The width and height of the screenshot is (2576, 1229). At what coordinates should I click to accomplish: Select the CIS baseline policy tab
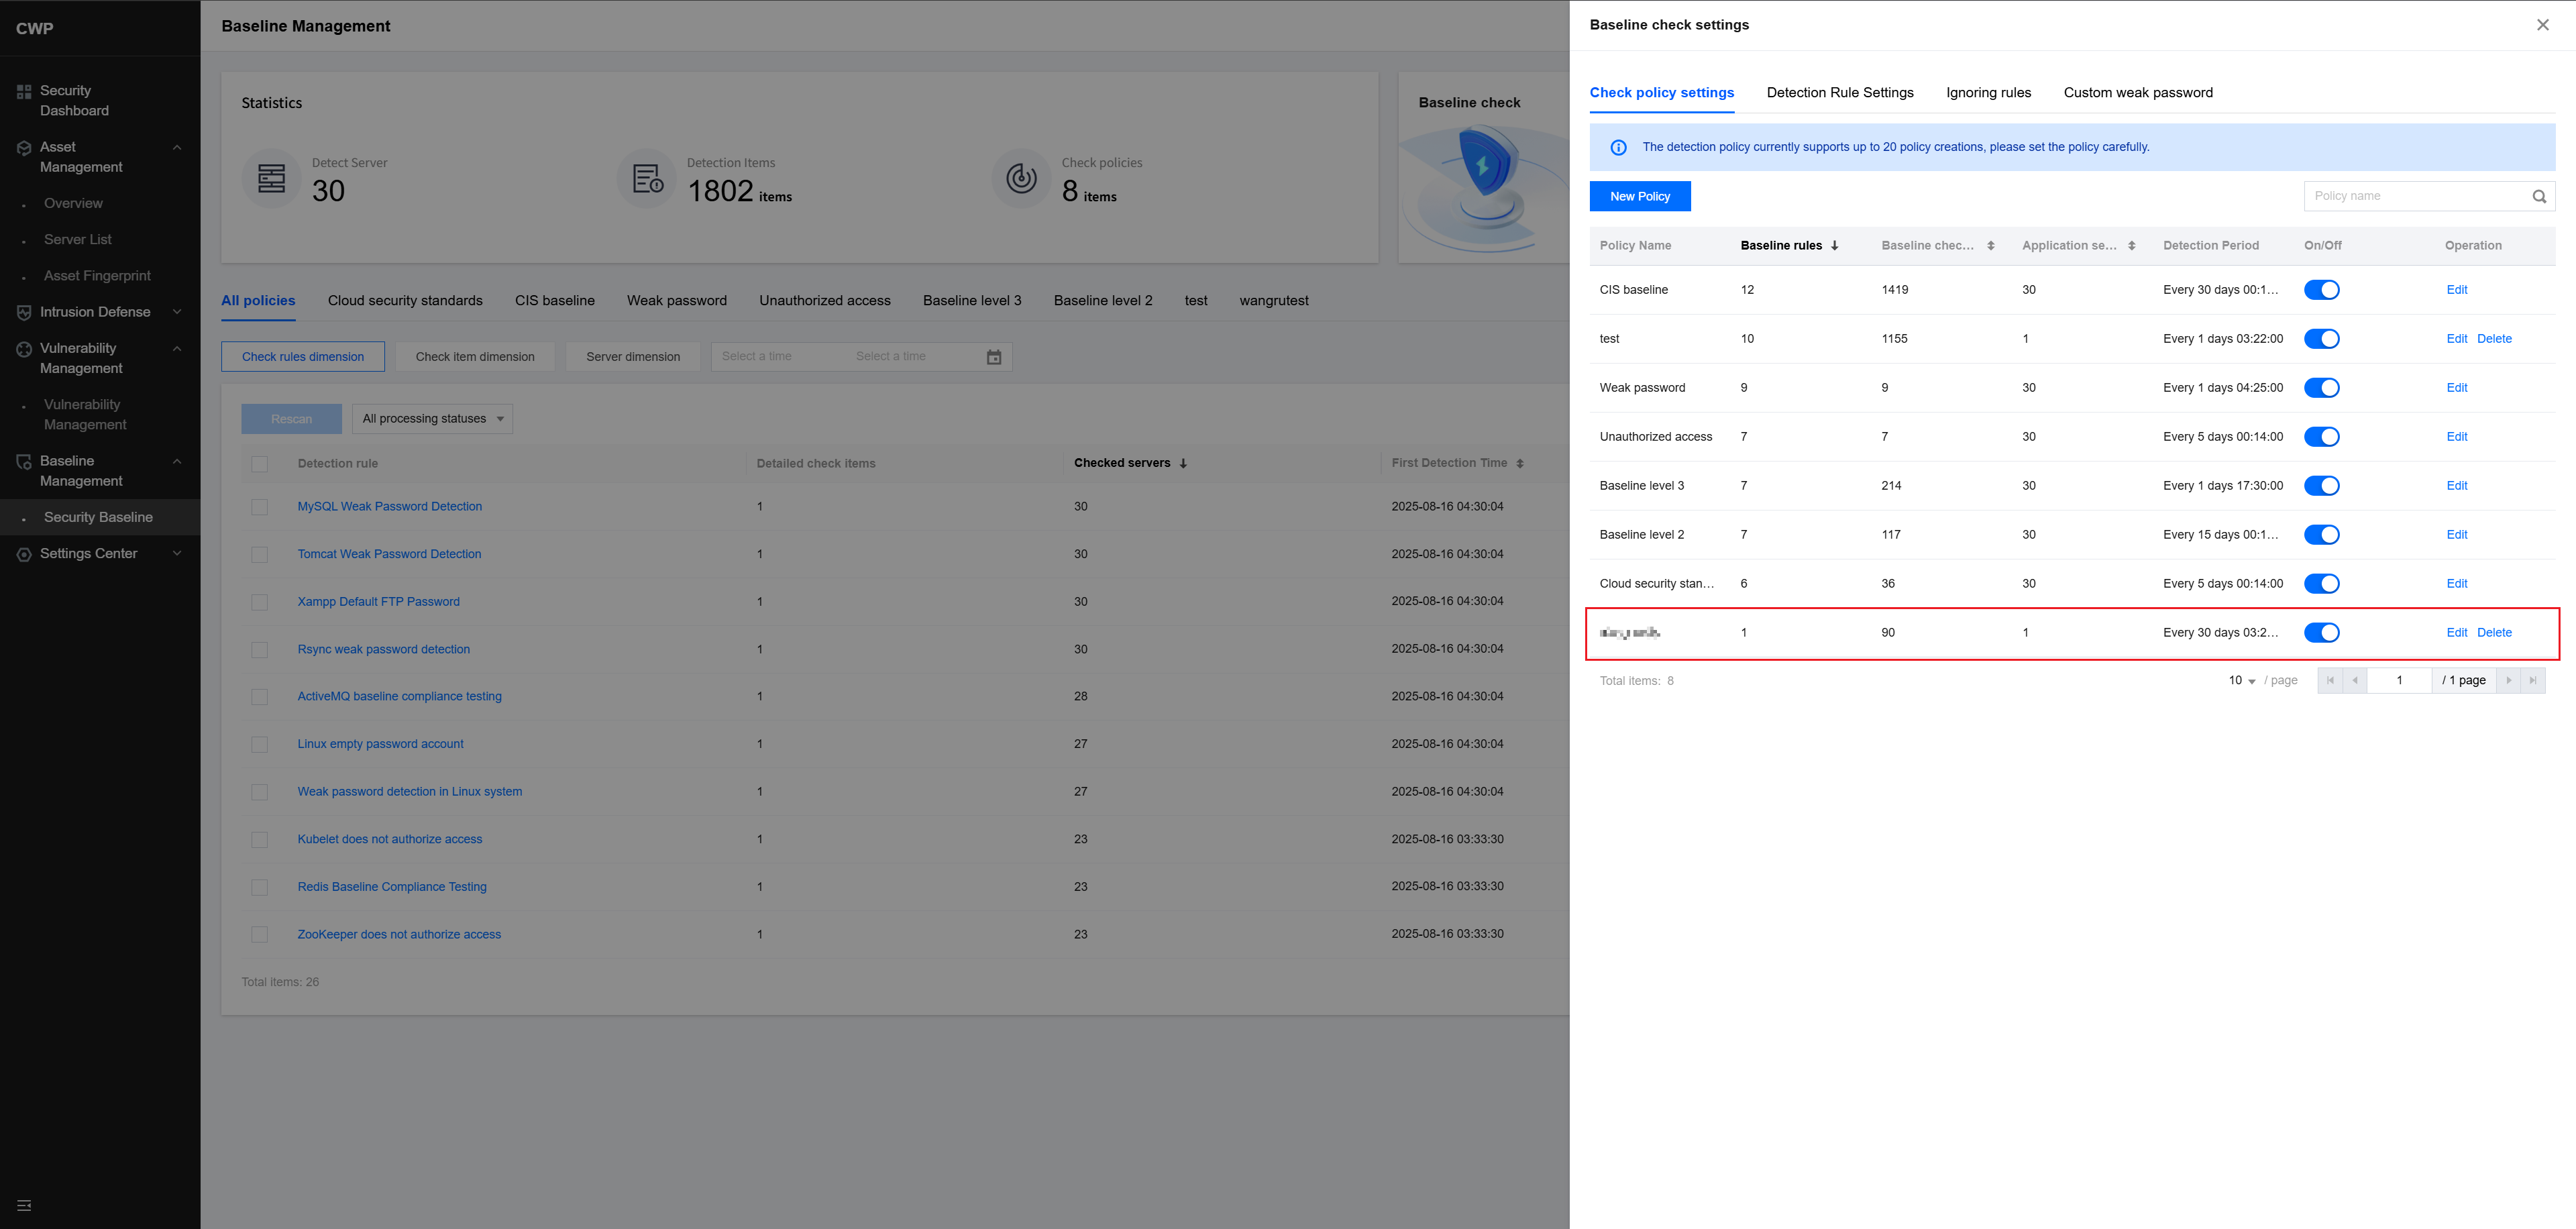tap(555, 301)
